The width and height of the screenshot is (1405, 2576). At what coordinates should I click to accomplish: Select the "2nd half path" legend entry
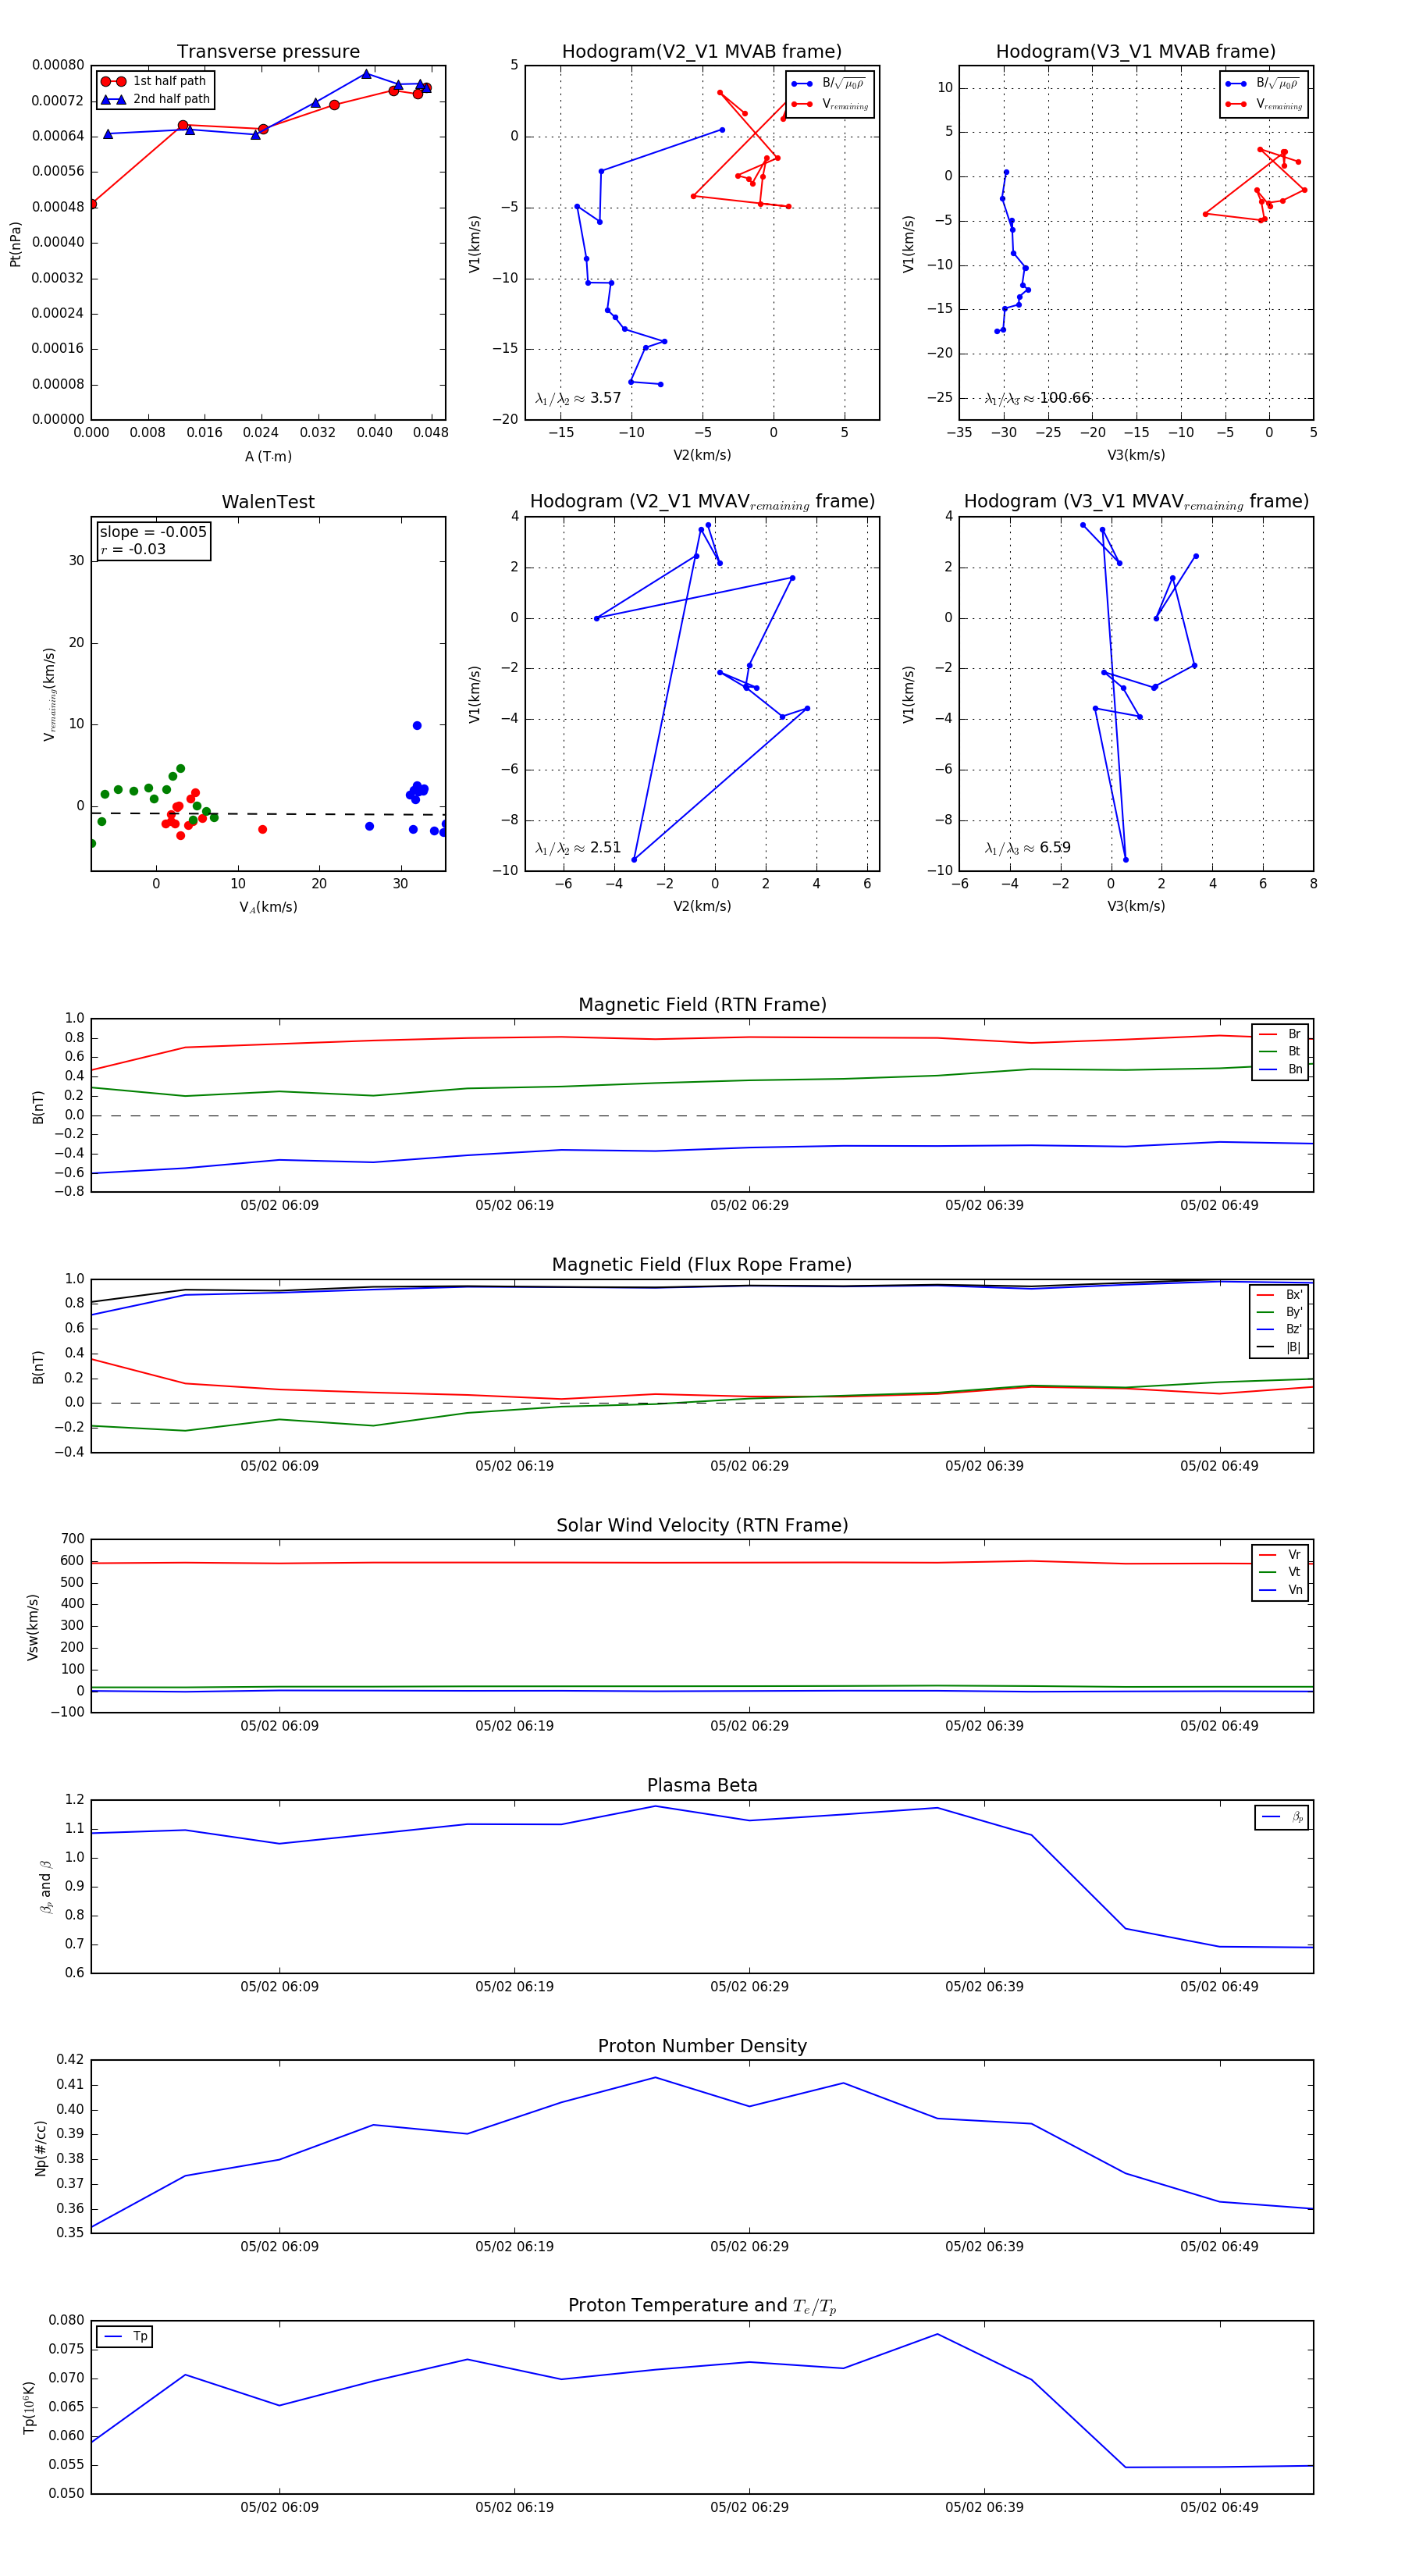(x=155, y=99)
